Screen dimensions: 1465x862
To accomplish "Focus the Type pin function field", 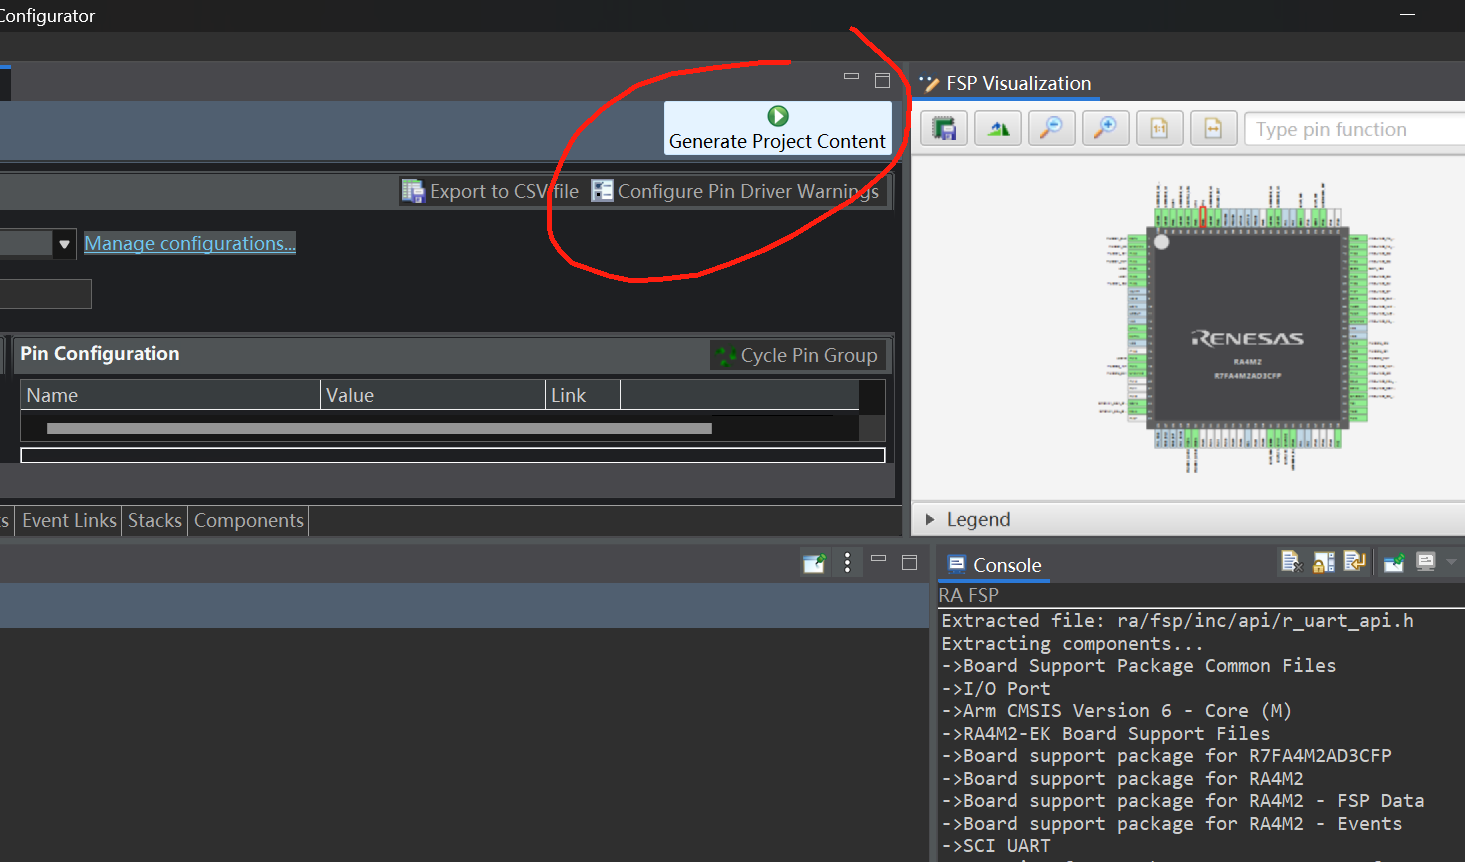I will pos(1355,129).
